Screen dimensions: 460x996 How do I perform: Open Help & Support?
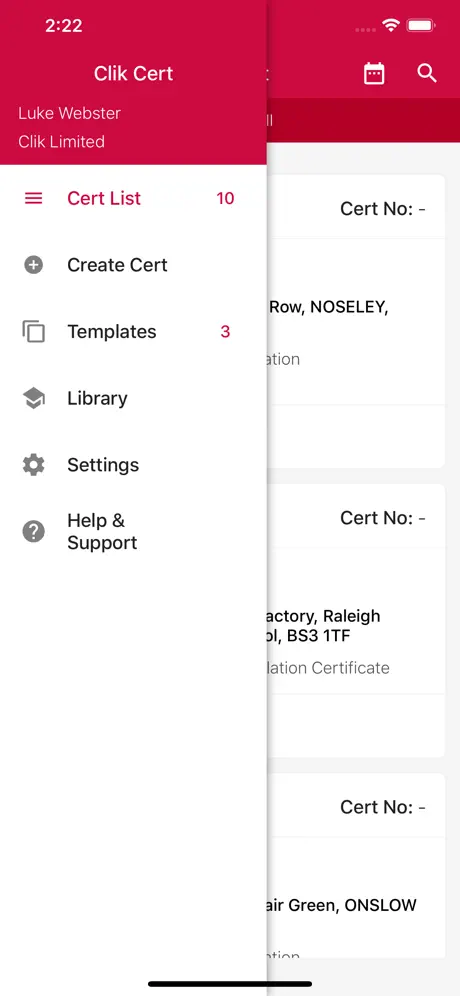[133, 531]
